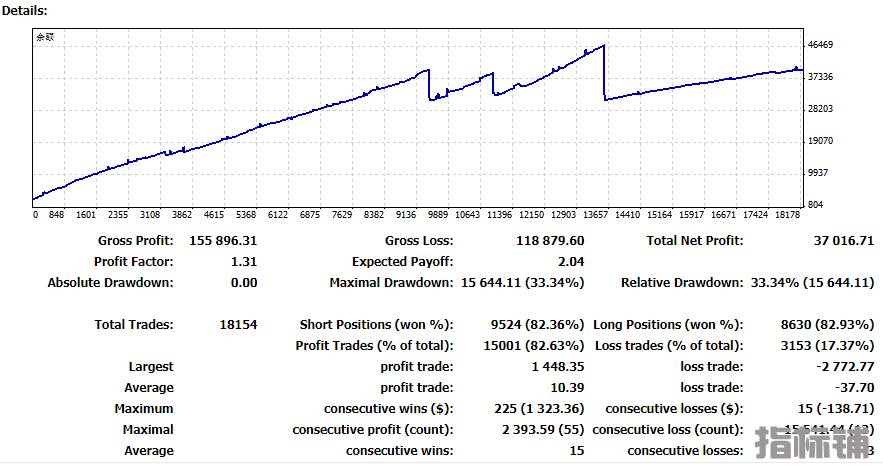883x467 pixels.
Task: Click the Gross Profit: label
Action: (x=136, y=241)
